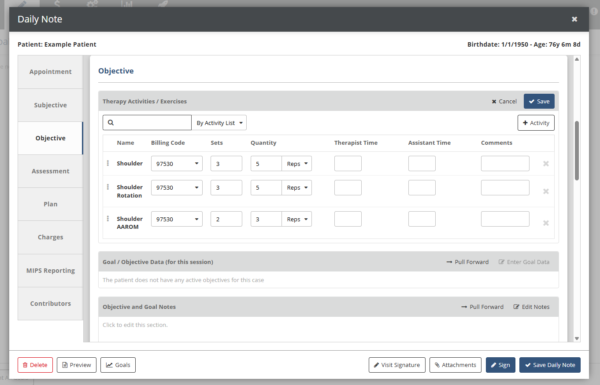Click scrollbar up arrow

coord(577,59)
